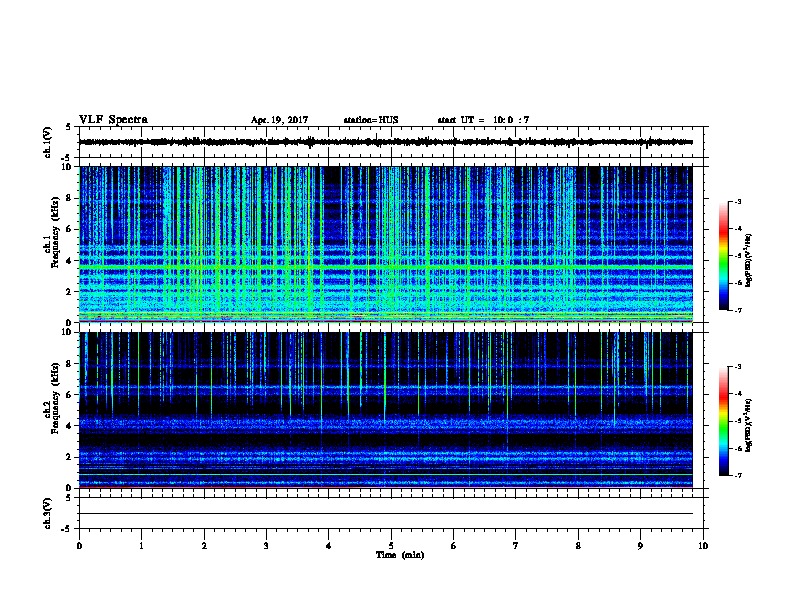Click the ch.1 colorbar 'log(PSD)' label
The image size is (792, 612).
(x=749, y=260)
